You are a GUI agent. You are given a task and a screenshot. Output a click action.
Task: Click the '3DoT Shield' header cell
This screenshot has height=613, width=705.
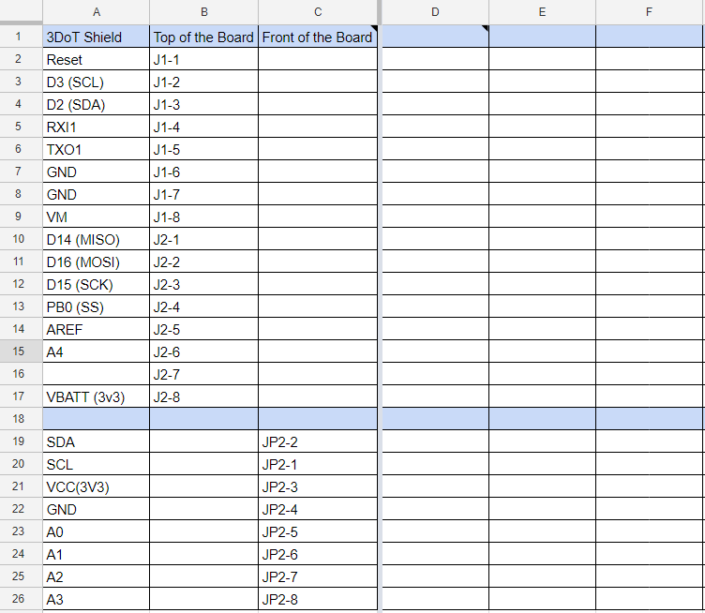[x=96, y=37]
